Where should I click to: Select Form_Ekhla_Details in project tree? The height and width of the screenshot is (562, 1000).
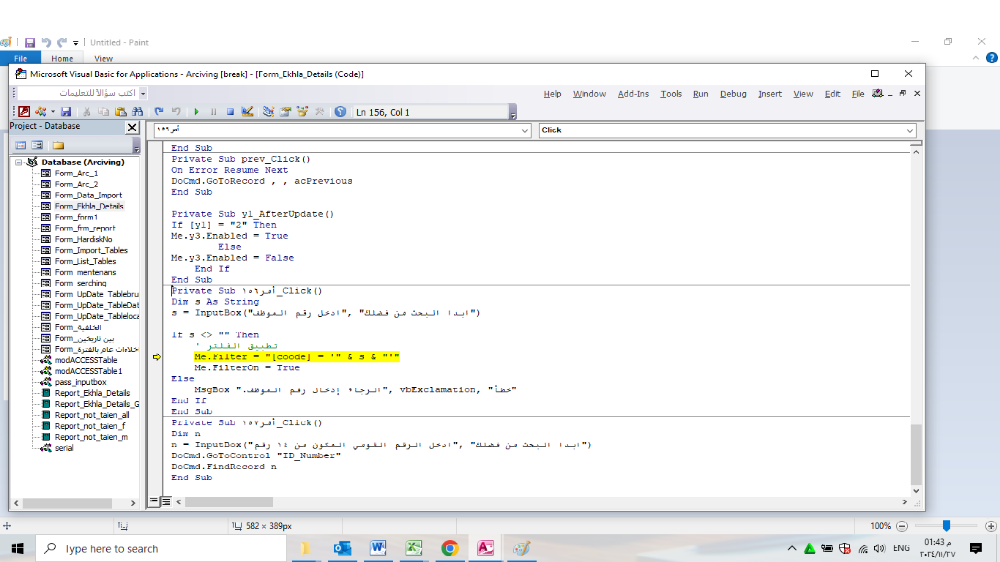coord(89,206)
